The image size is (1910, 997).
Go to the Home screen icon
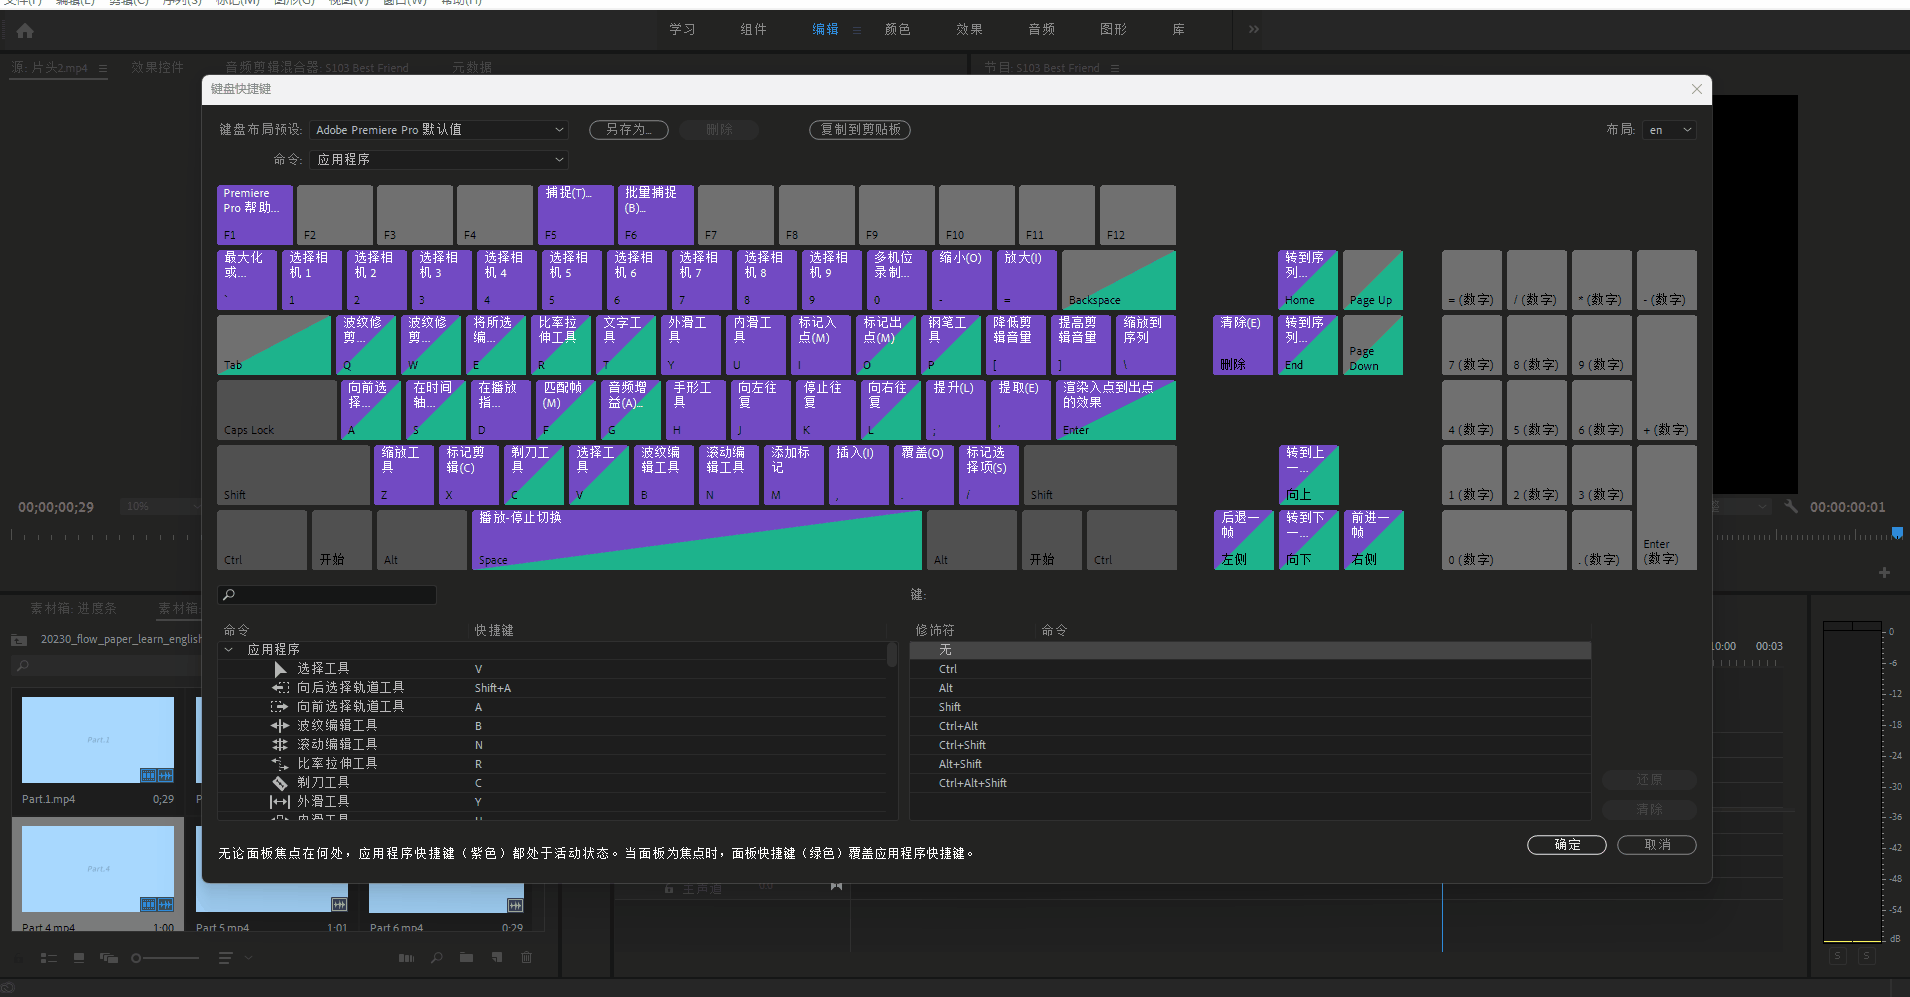(x=25, y=30)
